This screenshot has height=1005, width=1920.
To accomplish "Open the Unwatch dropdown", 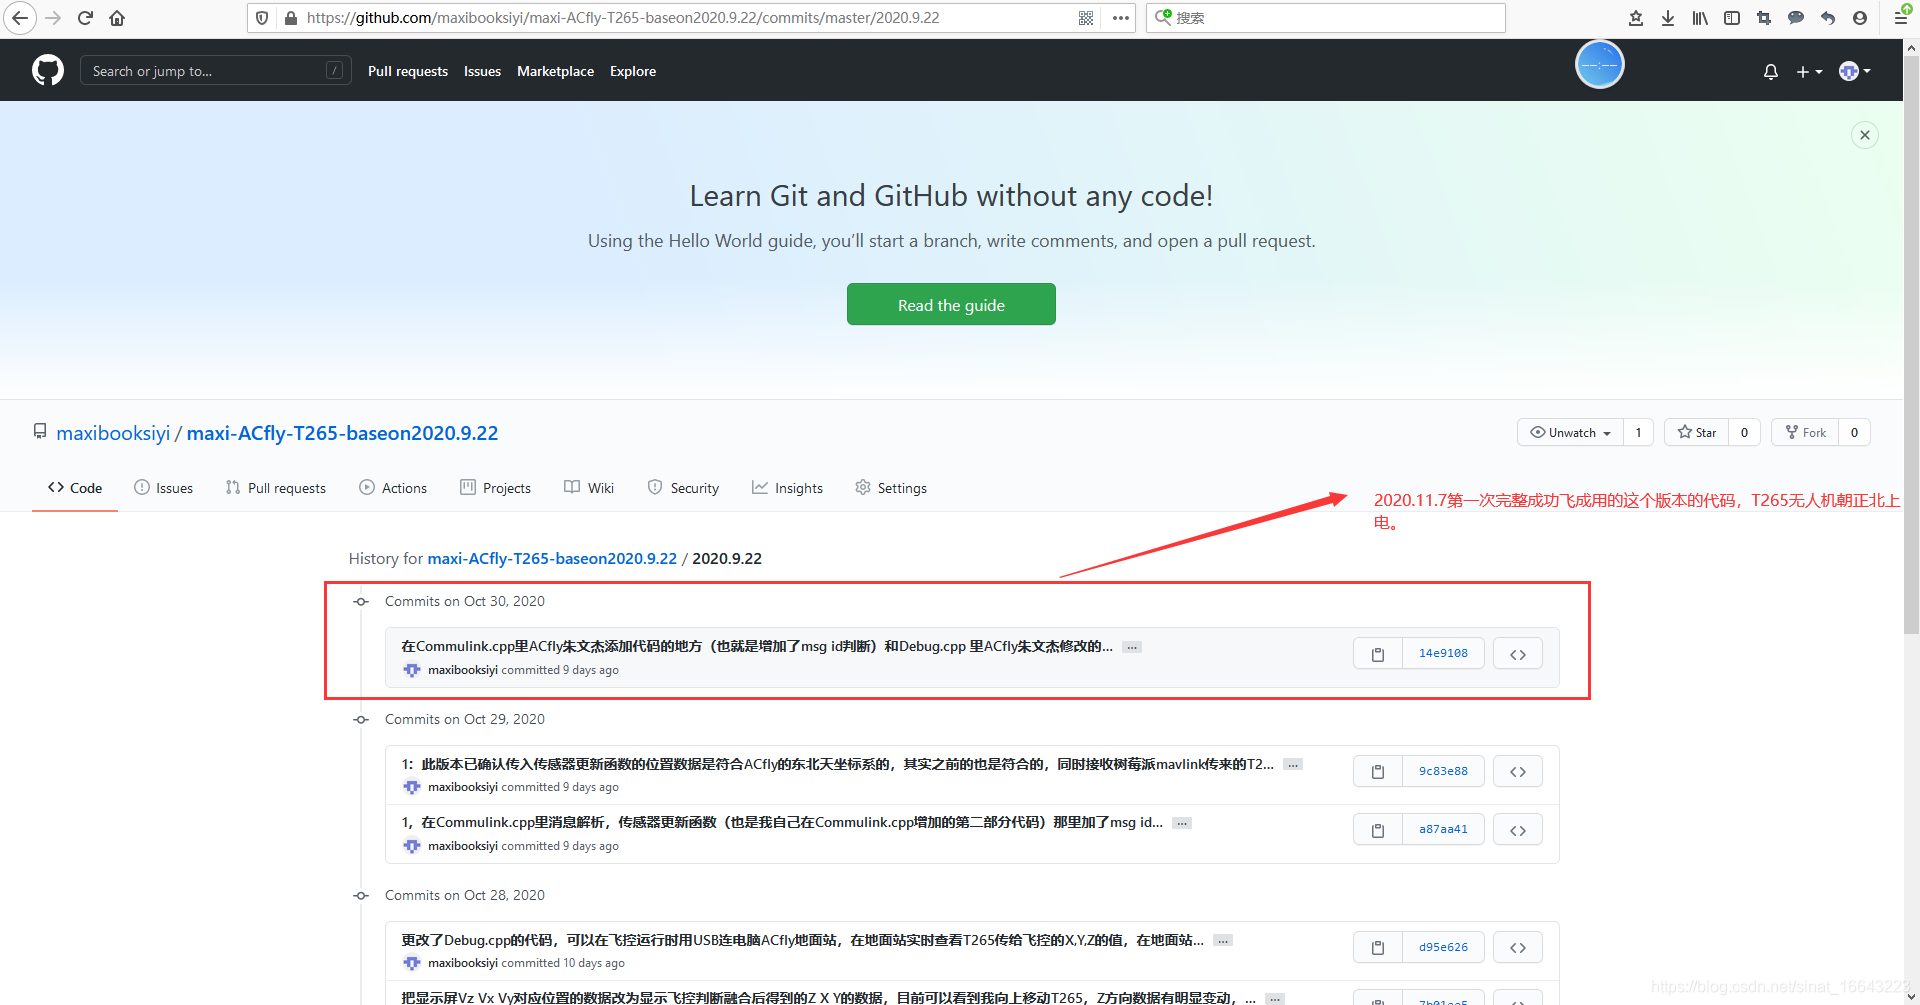I will (x=1570, y=432).
